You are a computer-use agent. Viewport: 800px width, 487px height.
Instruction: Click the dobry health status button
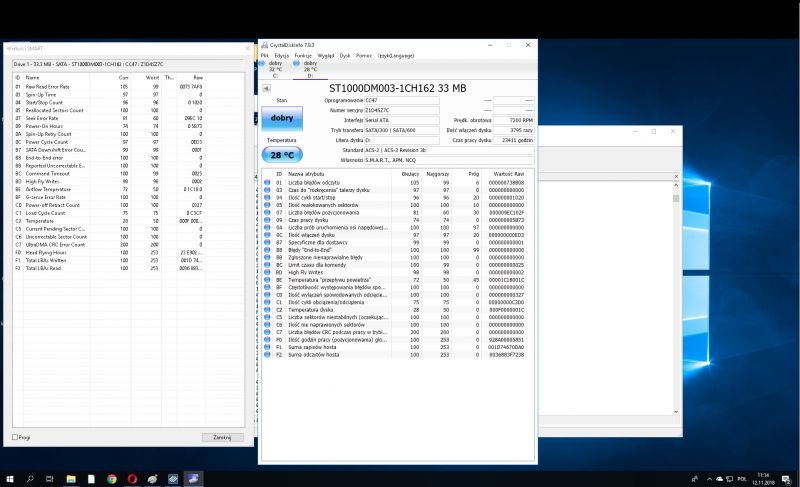pyautogui.click(x=282, y=118)
